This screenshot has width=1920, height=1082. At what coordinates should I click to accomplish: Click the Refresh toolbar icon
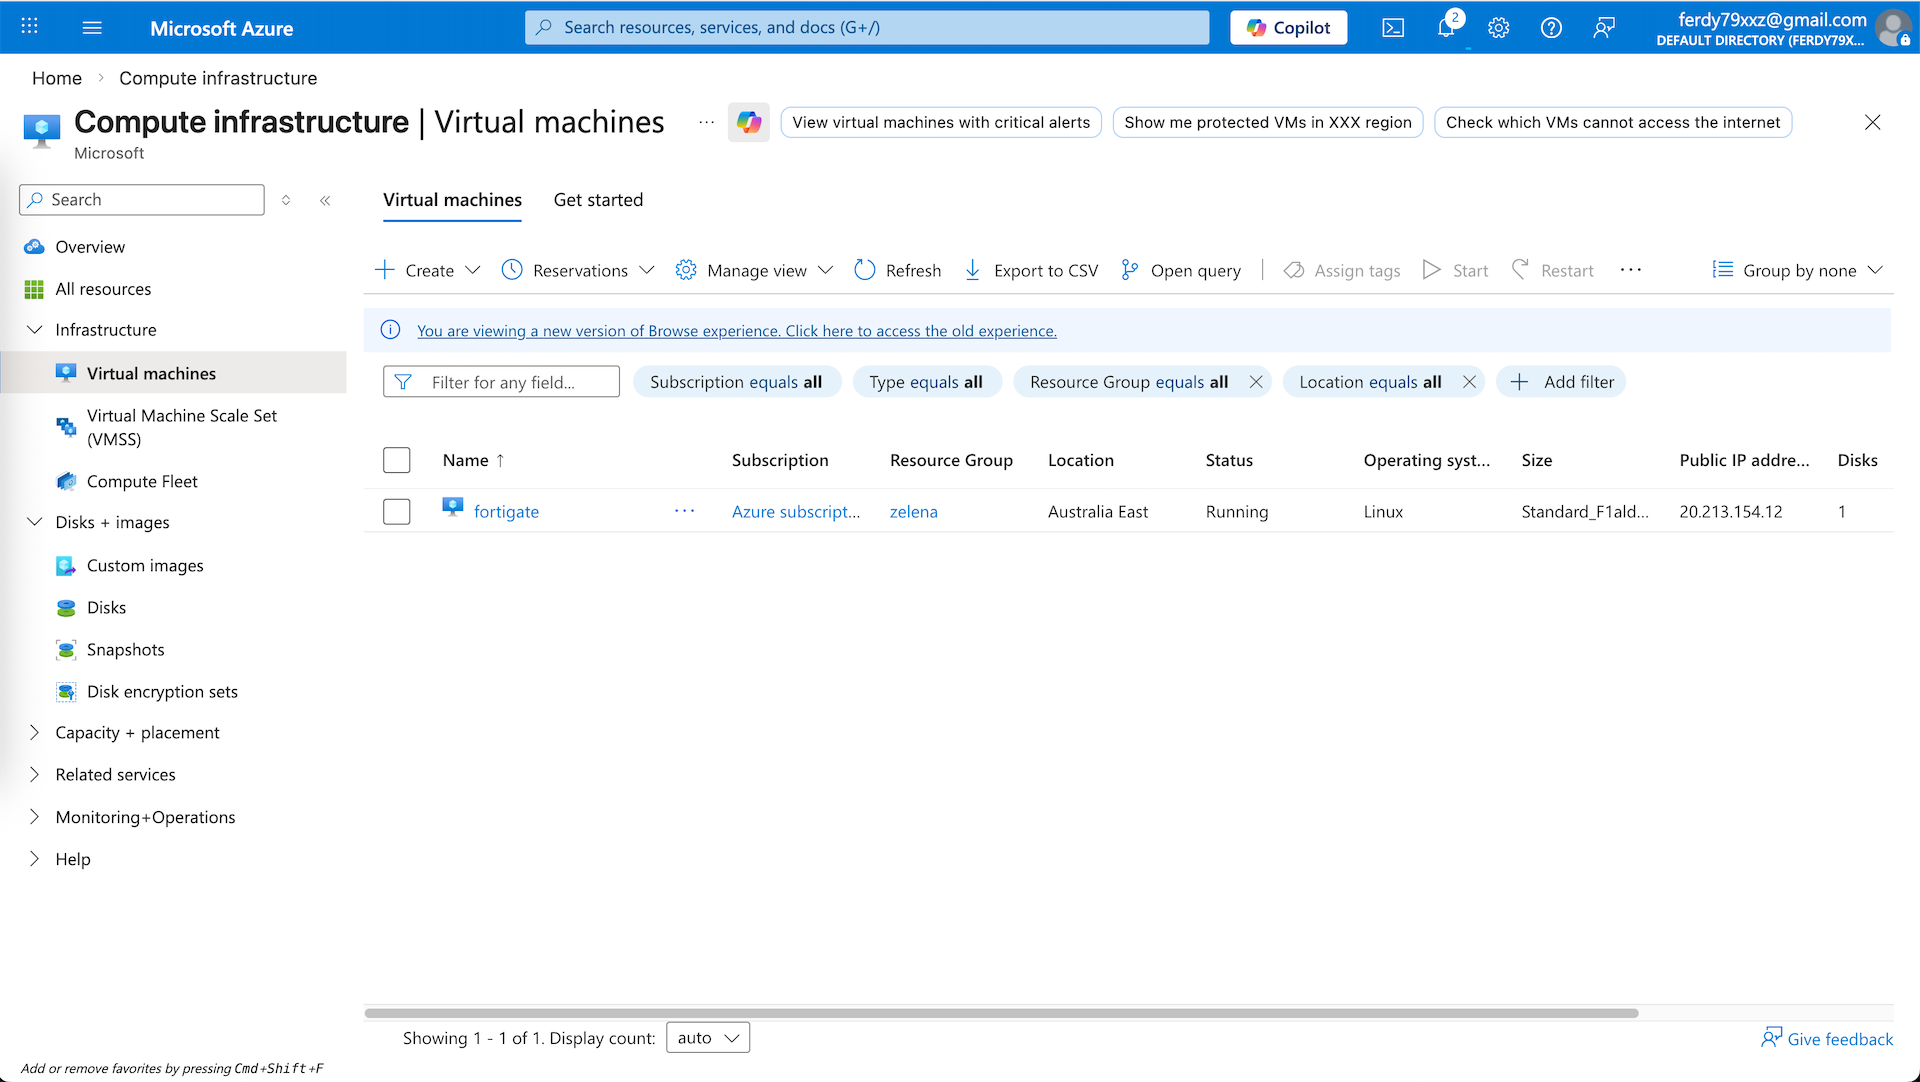[865, 270]
